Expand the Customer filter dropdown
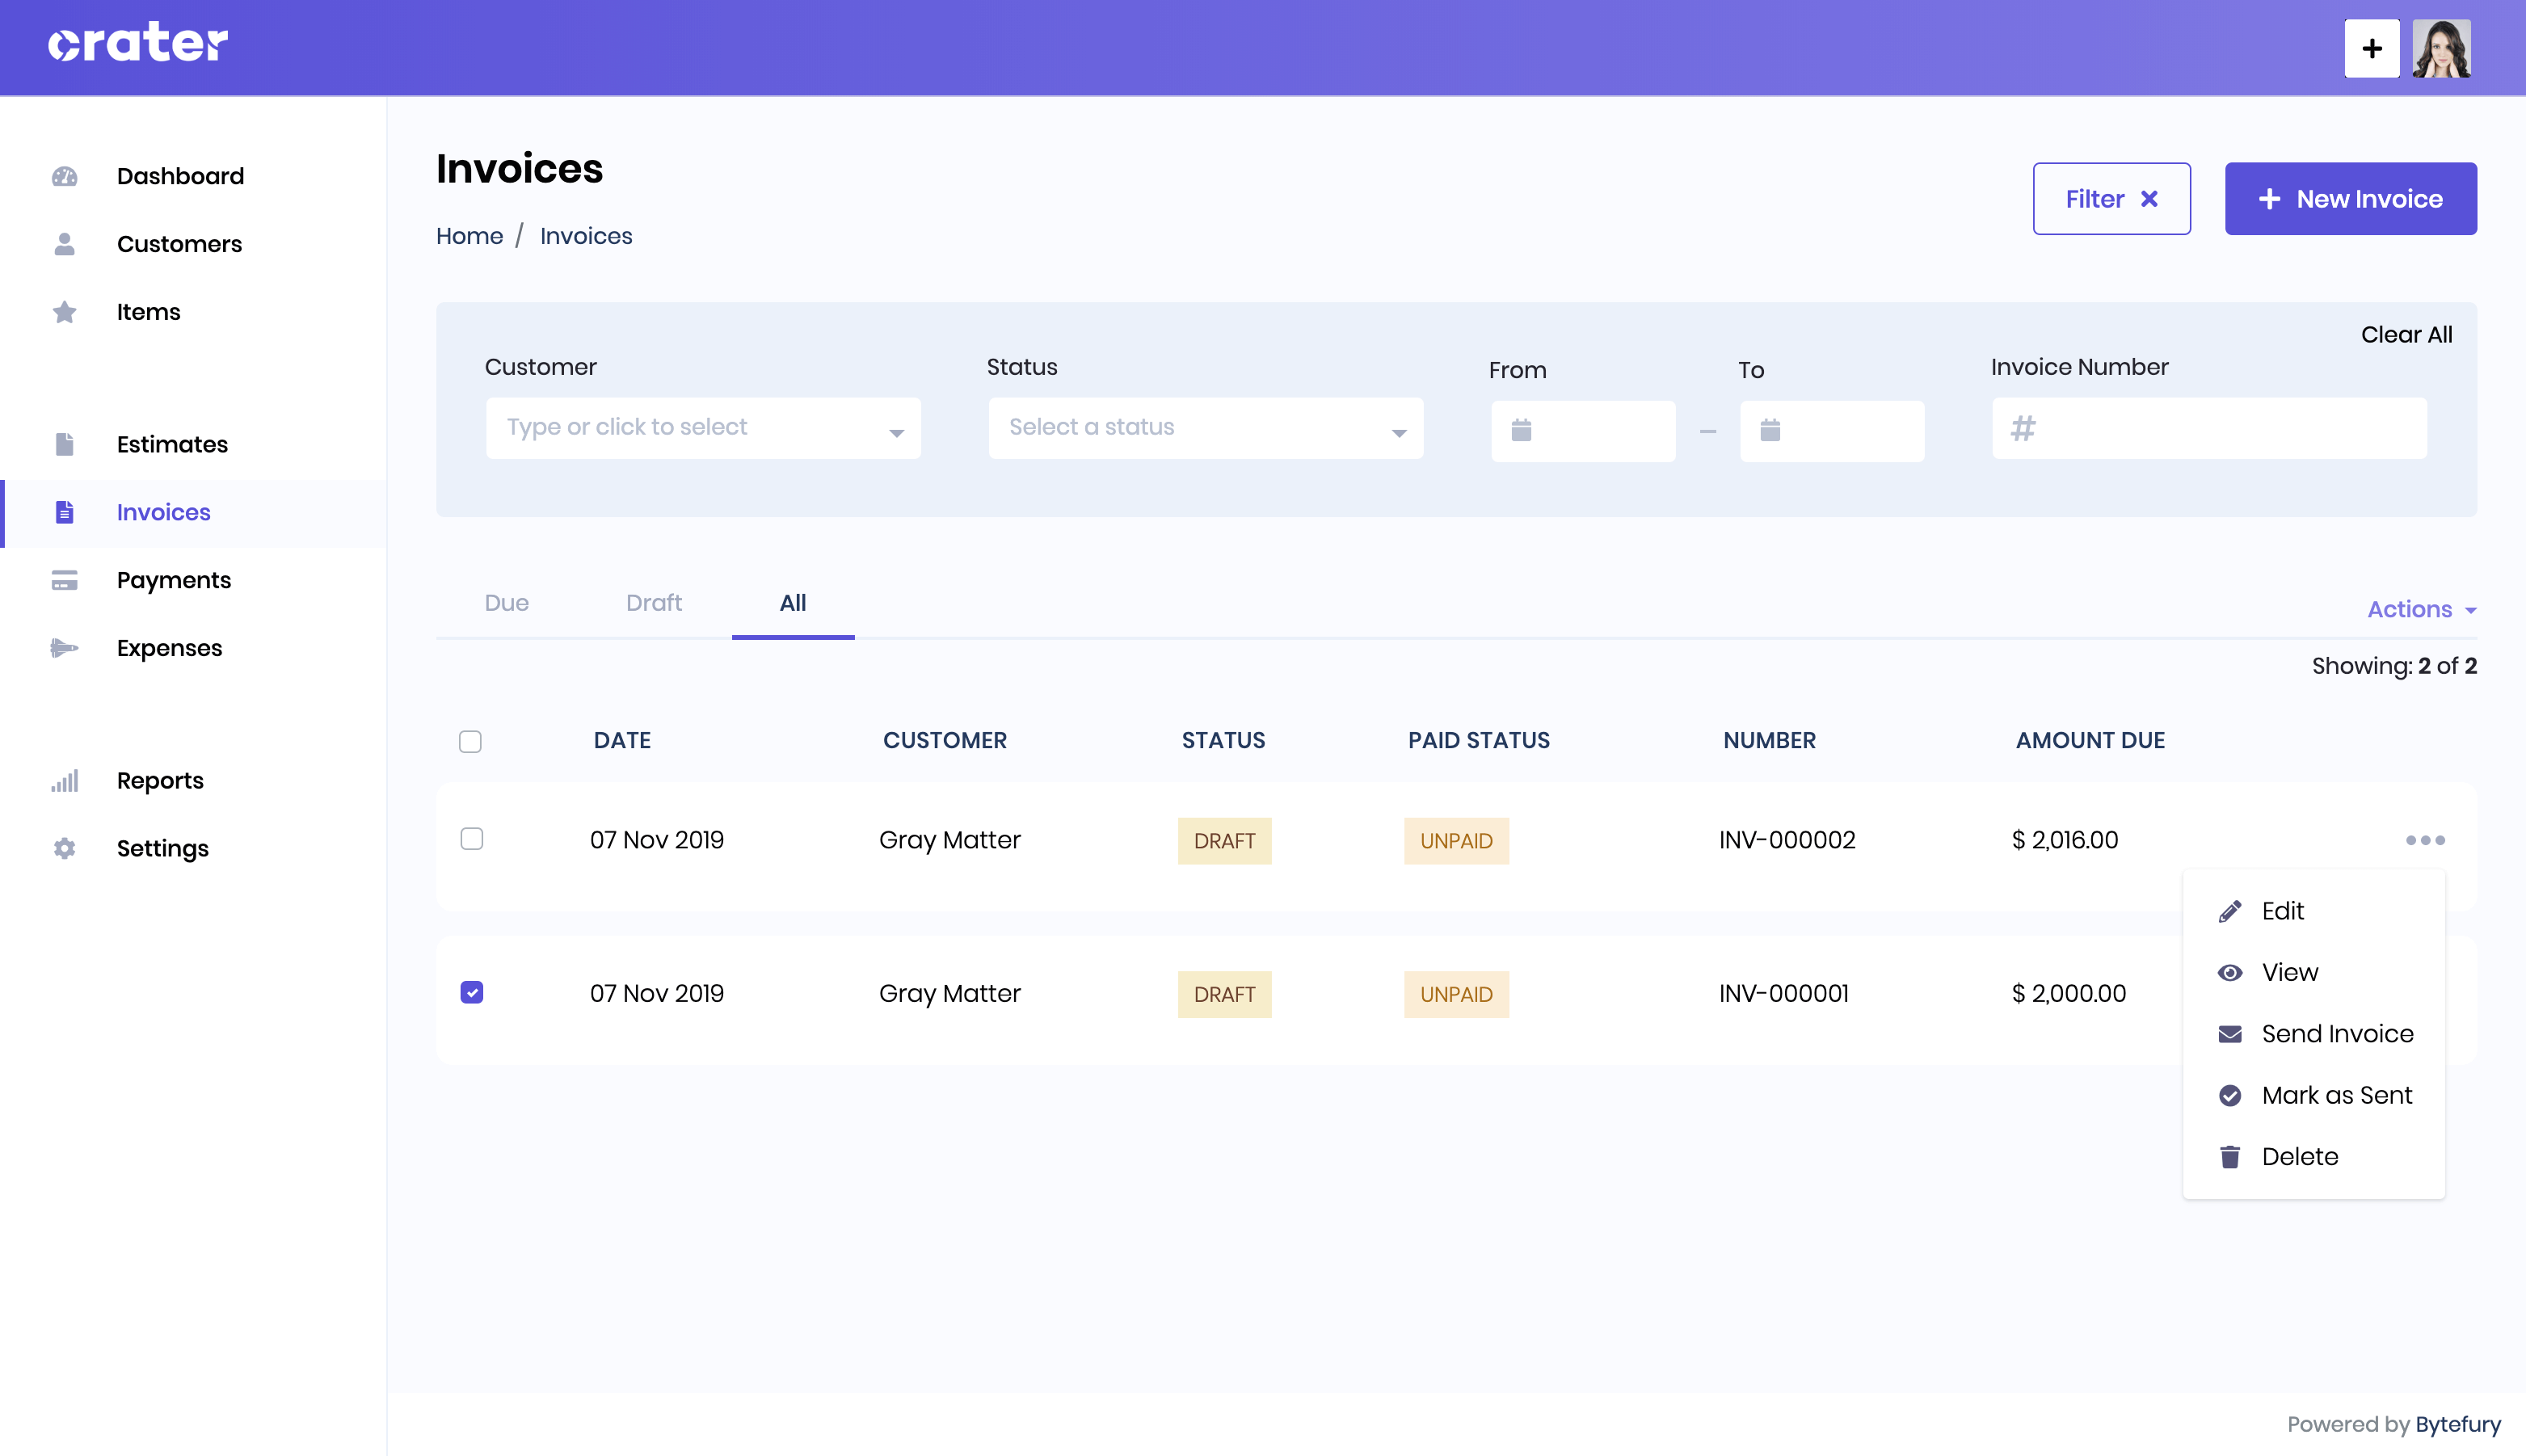 (x=703, y=427)
